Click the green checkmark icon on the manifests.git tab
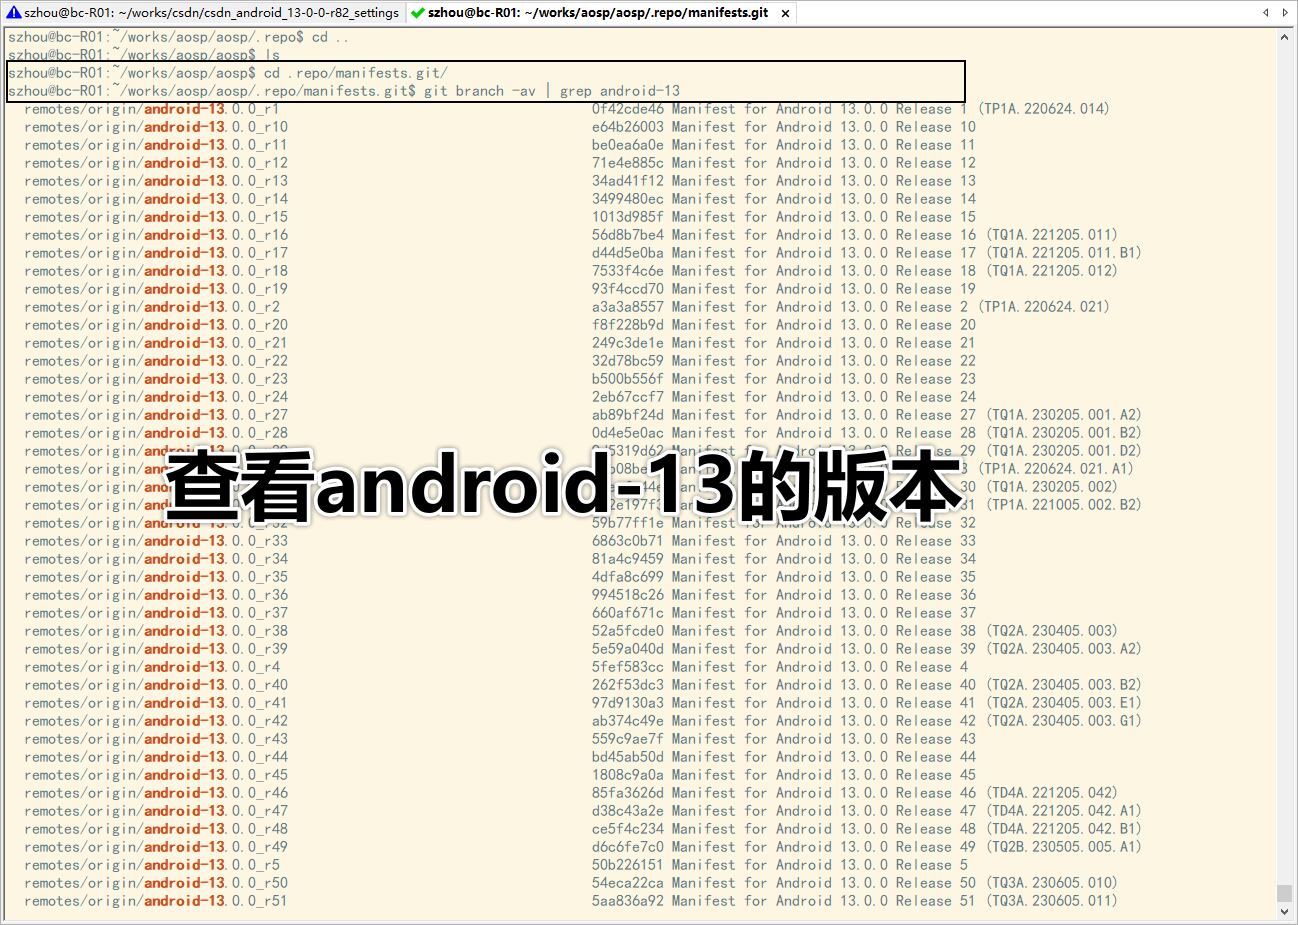The image size is (1298, 925). (x=418, y=14)
